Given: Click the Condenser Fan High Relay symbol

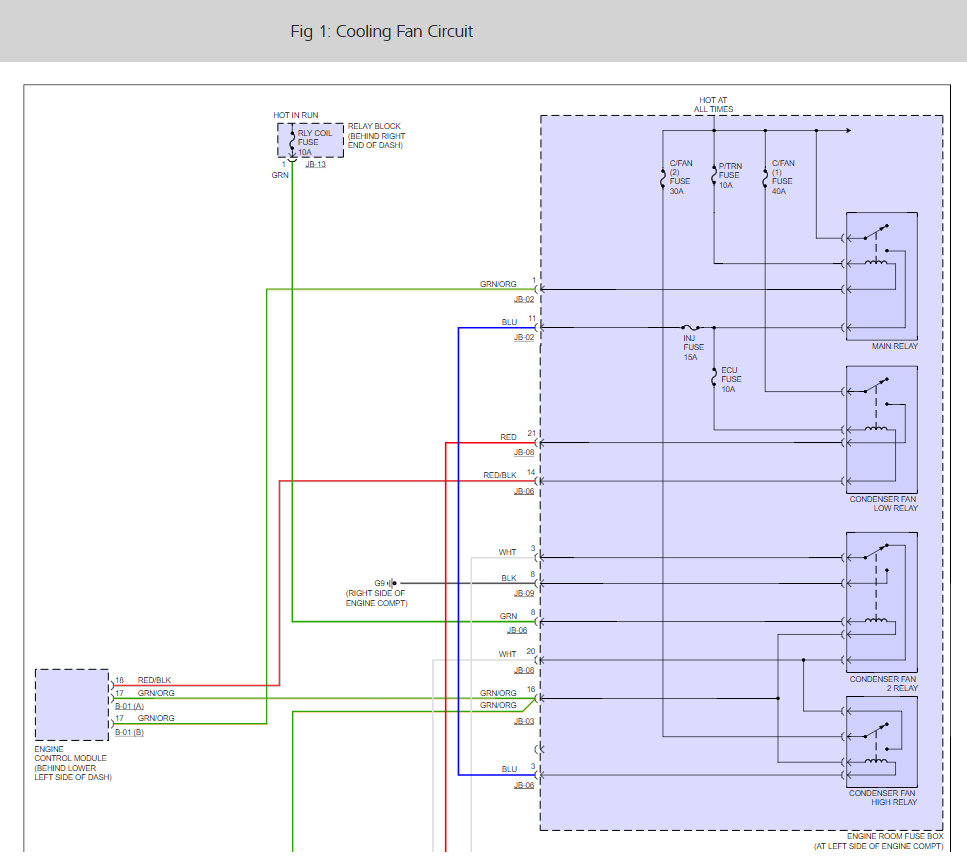Looking at the screenshot, I should 882,741.
